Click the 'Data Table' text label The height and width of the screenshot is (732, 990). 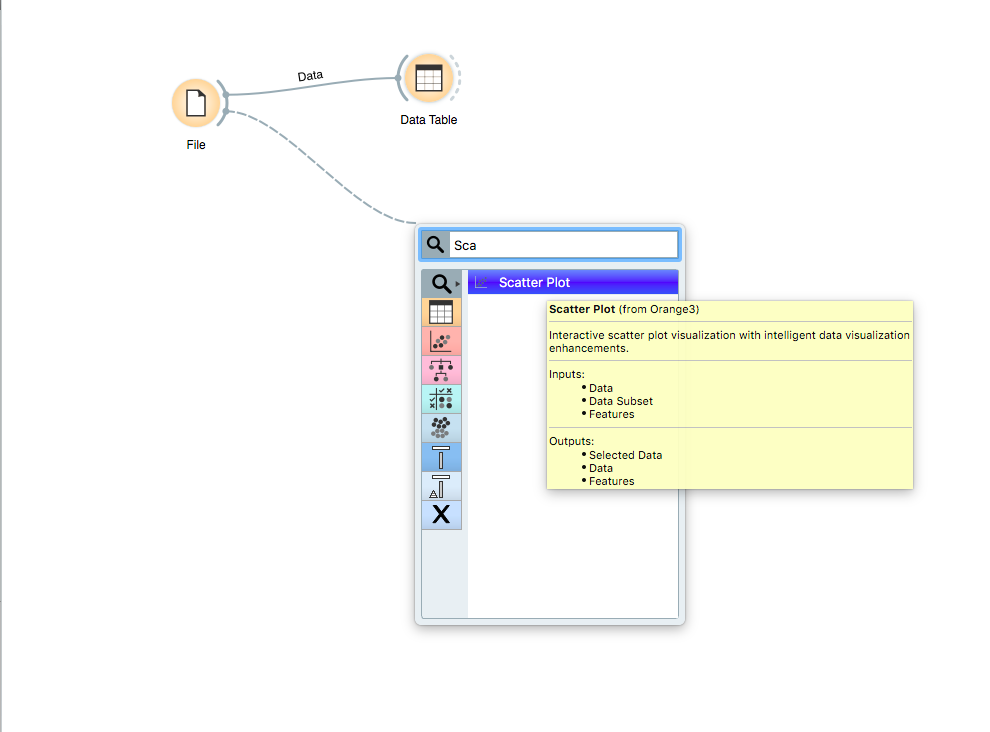[x=428, y=120]
